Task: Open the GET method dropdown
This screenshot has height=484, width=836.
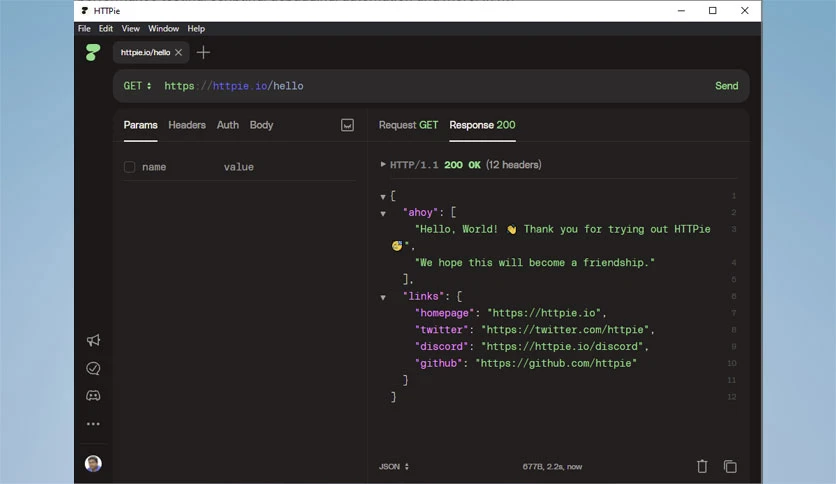Action: point(137,86)
